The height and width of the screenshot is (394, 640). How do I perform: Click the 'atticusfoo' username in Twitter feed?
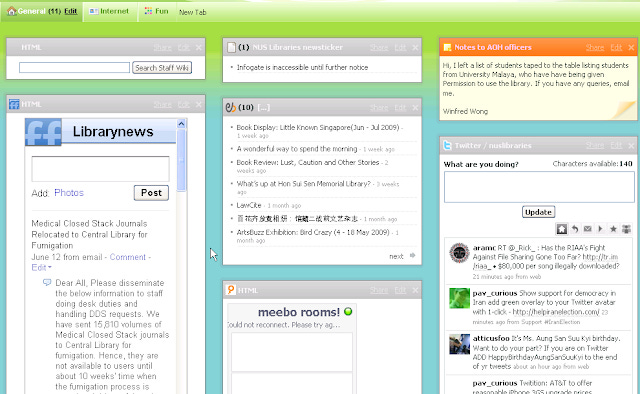click(491, 338)
